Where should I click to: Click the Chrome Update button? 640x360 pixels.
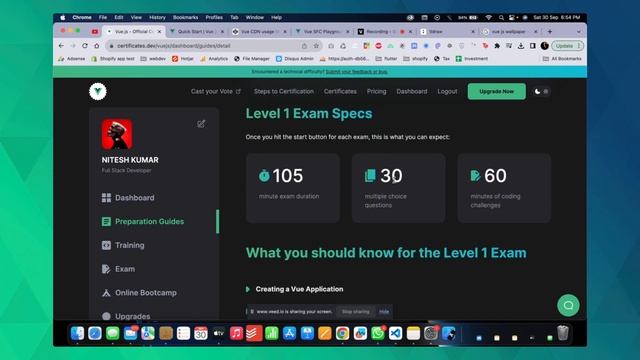[x=567, y=46]
